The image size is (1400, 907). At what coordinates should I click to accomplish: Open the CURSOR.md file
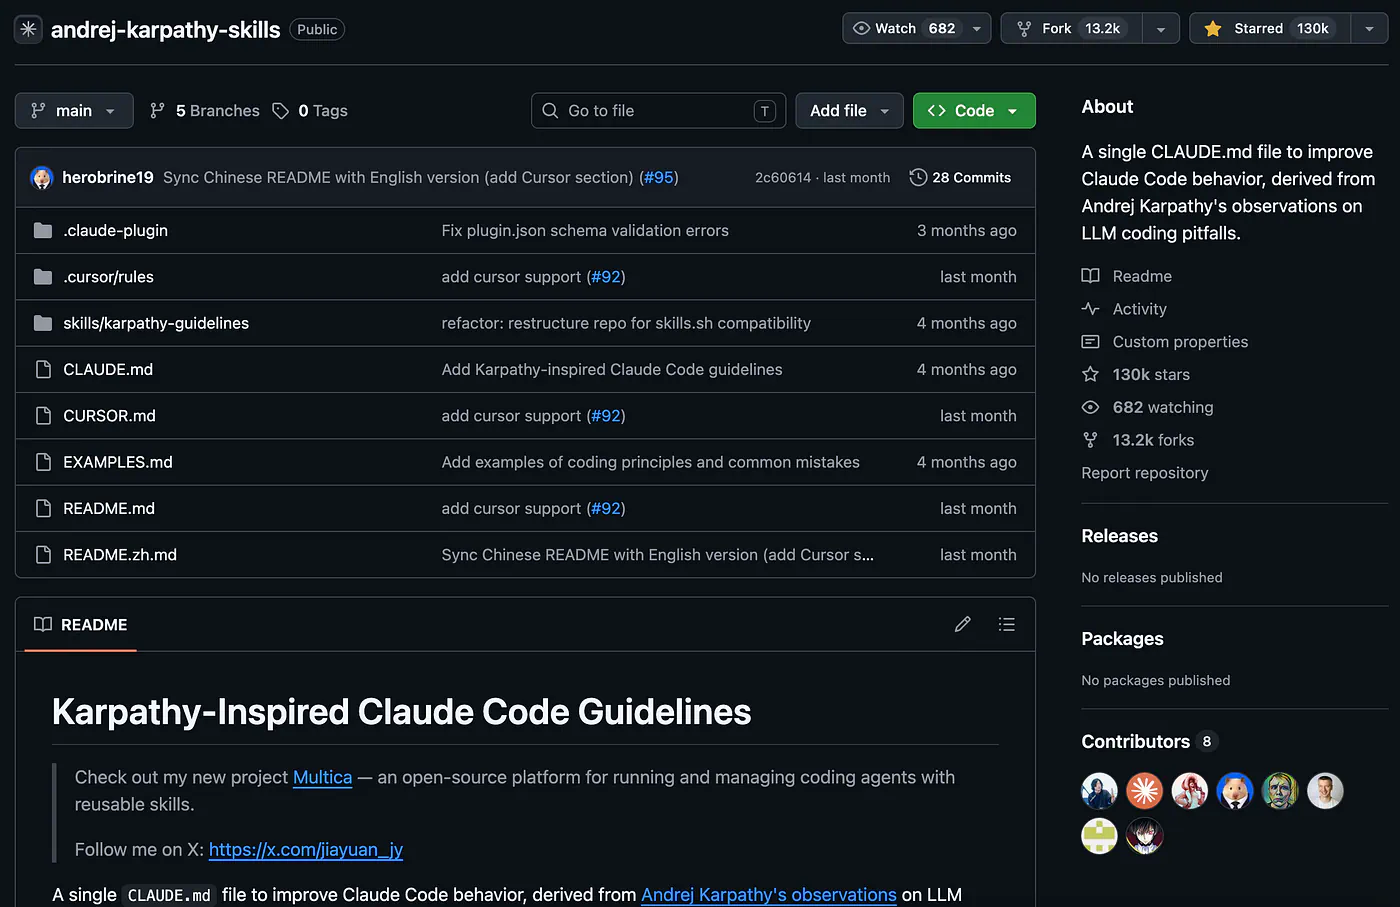point(110,416)
